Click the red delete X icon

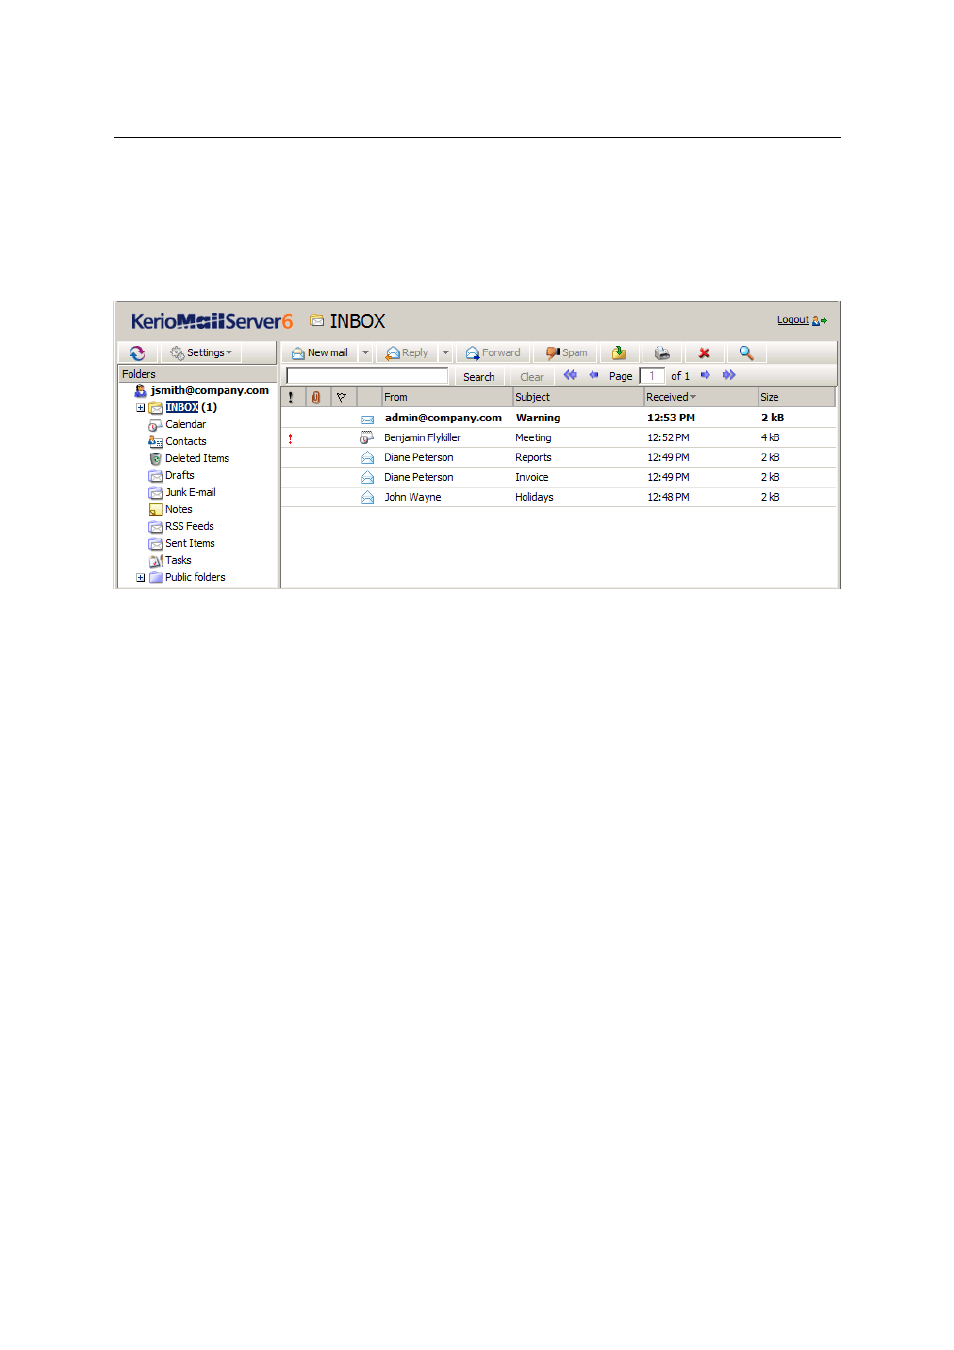pyautogui.click(x=704, y=353)
